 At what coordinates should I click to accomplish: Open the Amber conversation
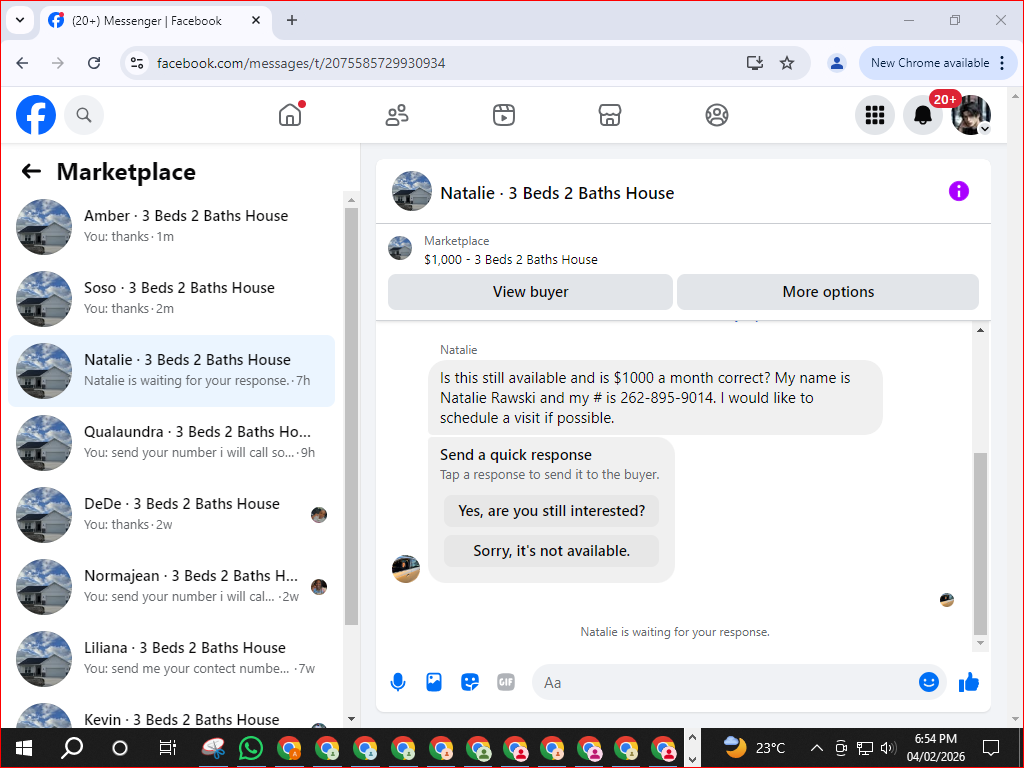pos(172,227)
